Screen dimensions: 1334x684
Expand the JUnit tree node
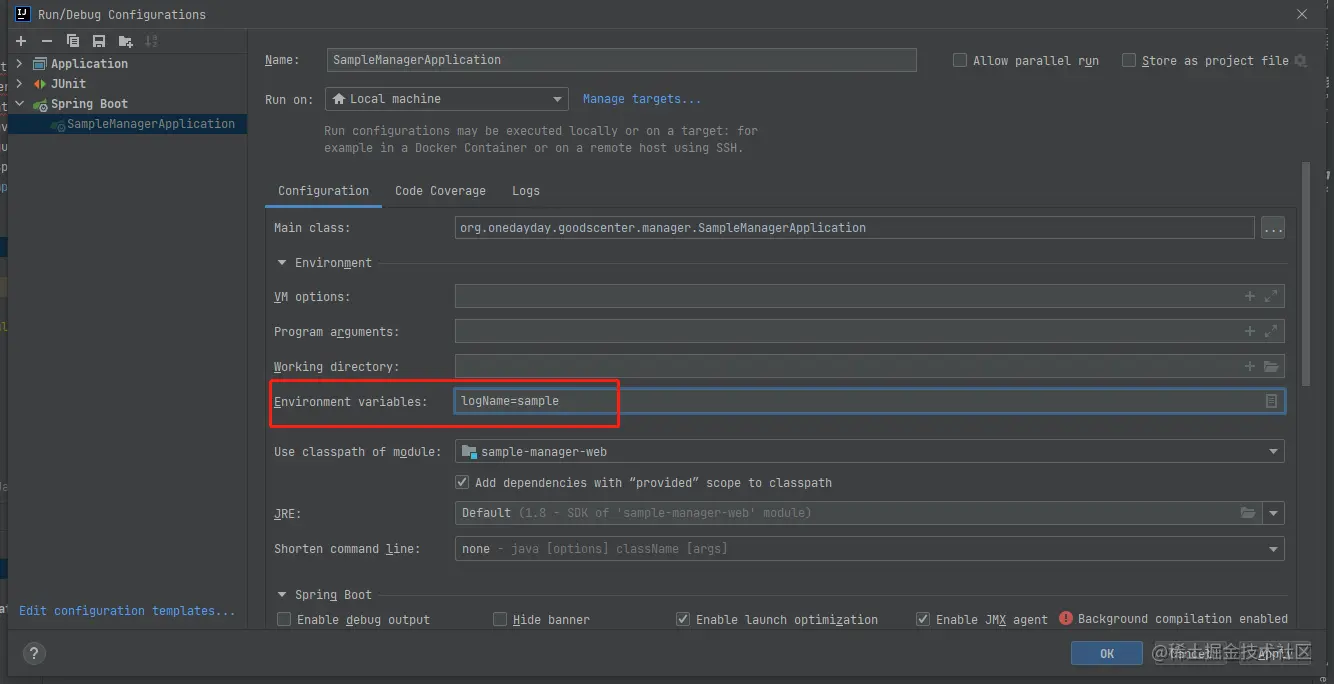coord(20,84)
